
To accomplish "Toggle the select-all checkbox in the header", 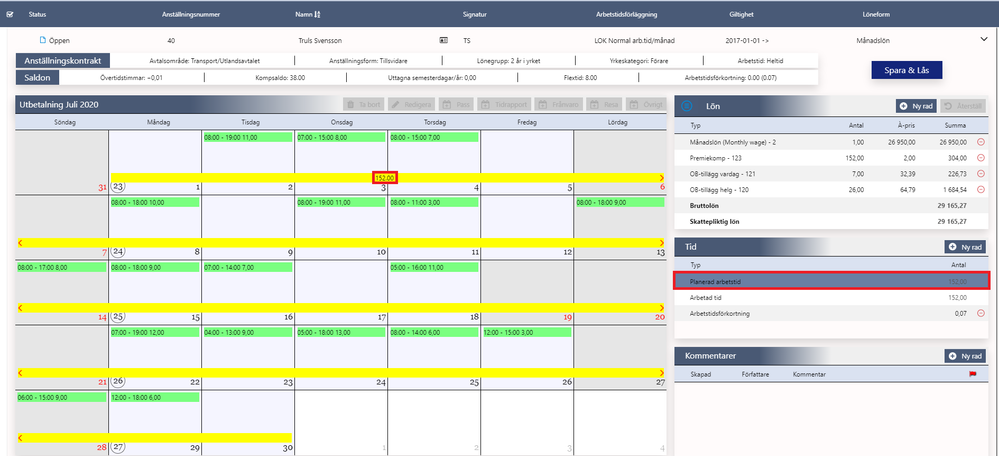I will (x=9, y=13).
